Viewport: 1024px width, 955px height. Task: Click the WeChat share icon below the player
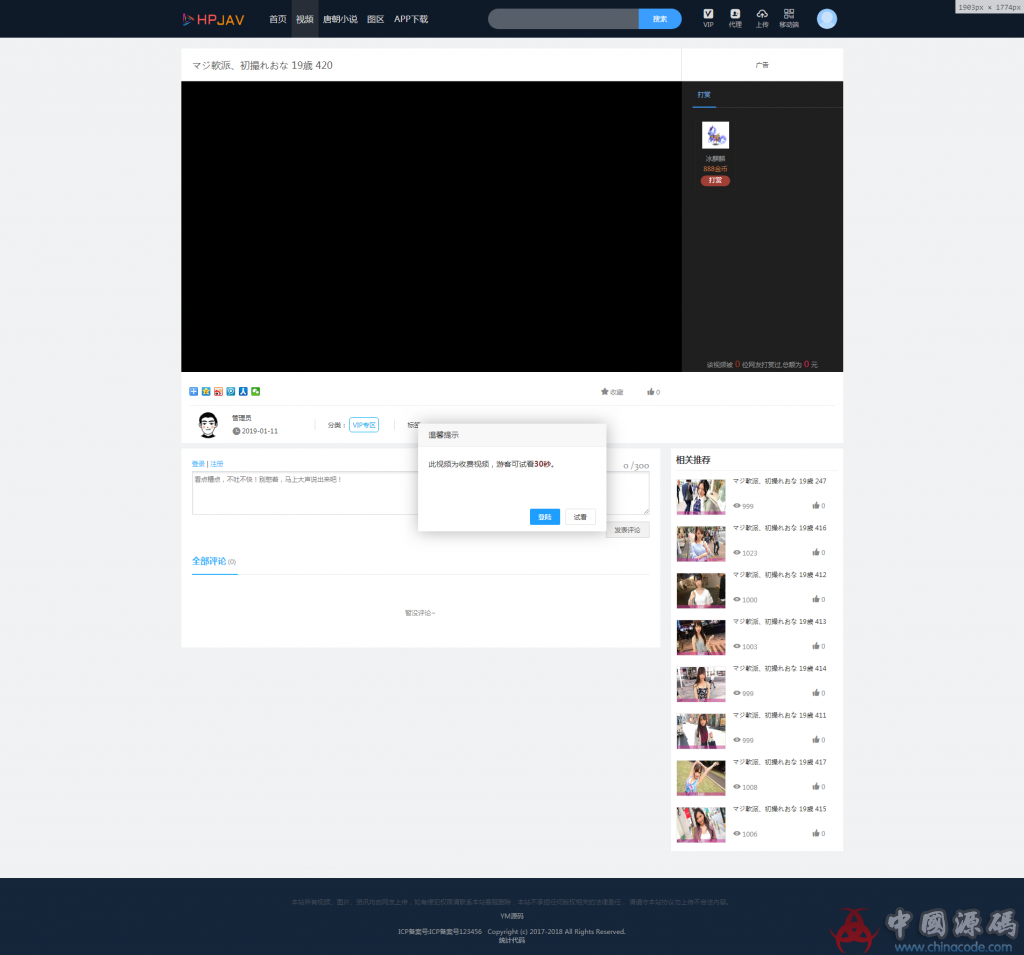tap(256, 391)
